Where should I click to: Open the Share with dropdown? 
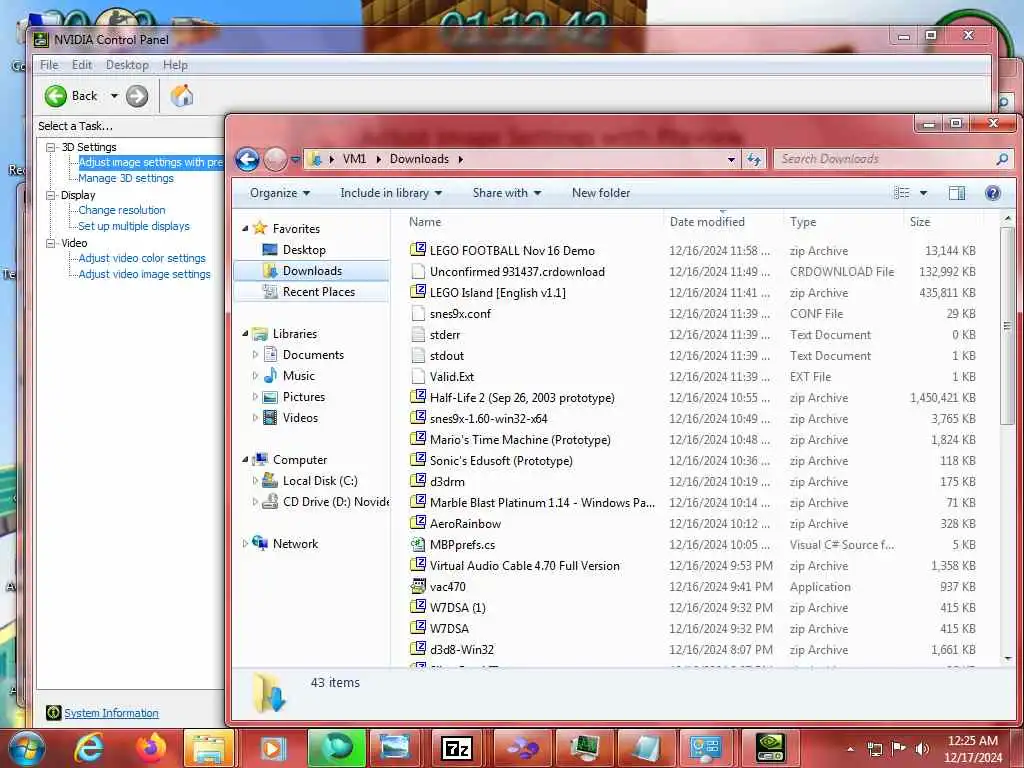coord(507,193)
